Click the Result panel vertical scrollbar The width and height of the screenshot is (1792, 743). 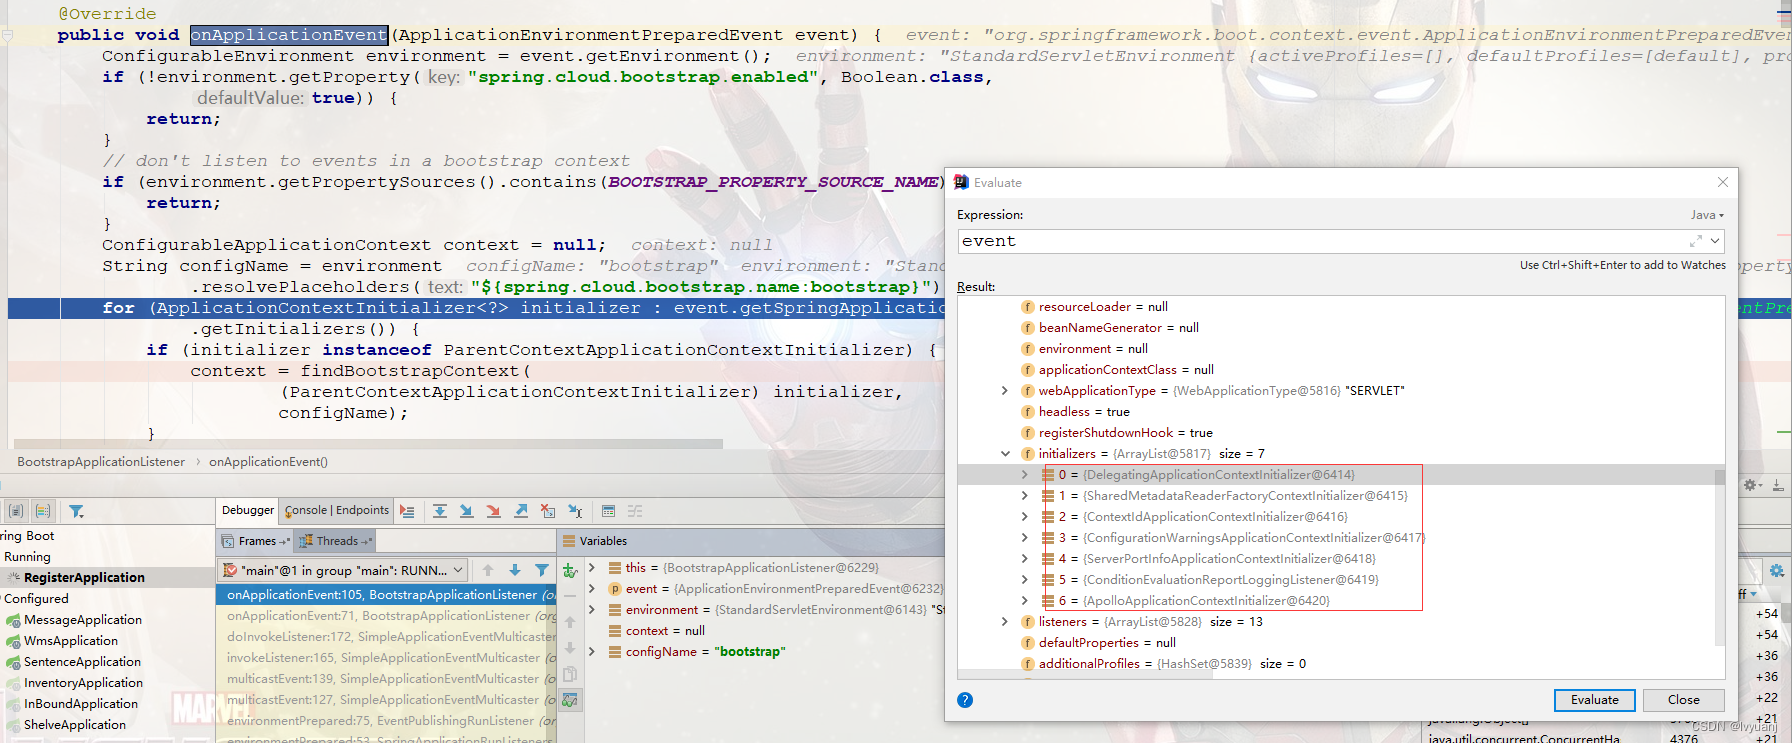click(x=1720, y=558)
